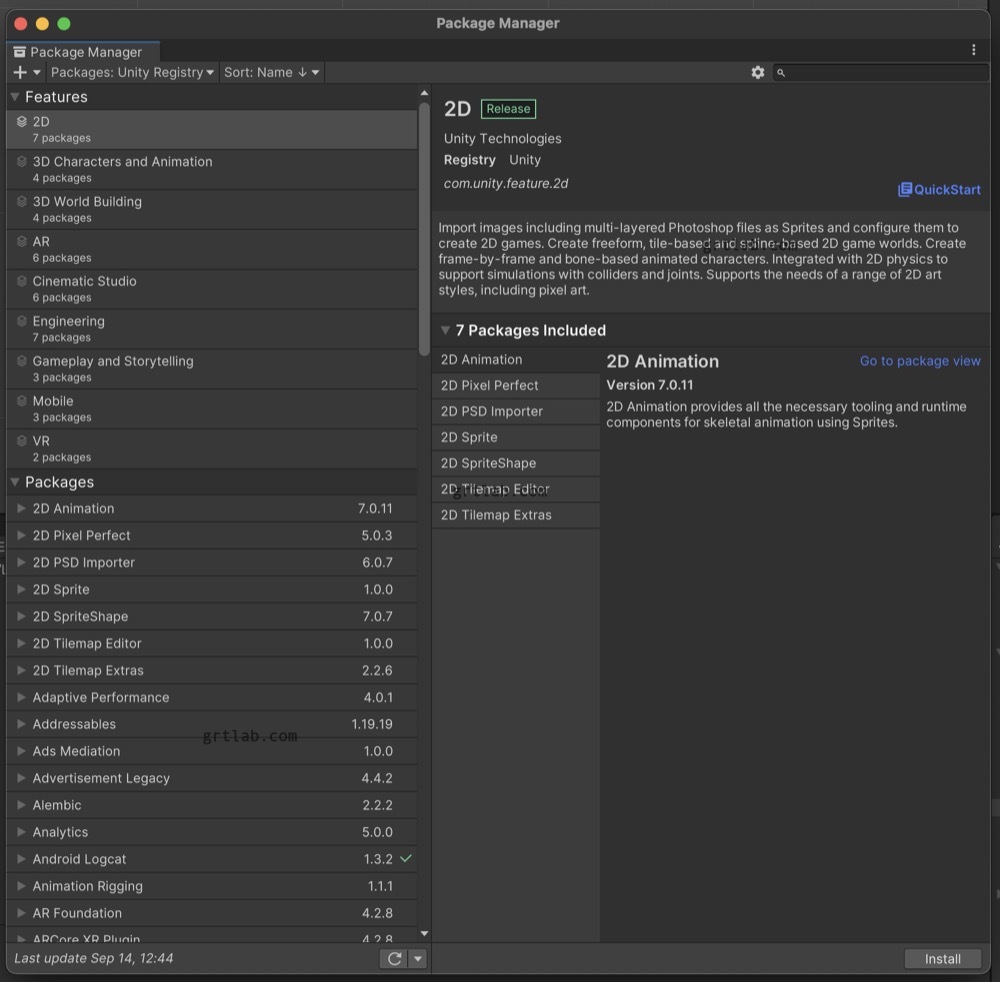Click the 2D feature icon in Features list
The image size is (1000, 982).
pyautogui.click(x=22, y=121)
